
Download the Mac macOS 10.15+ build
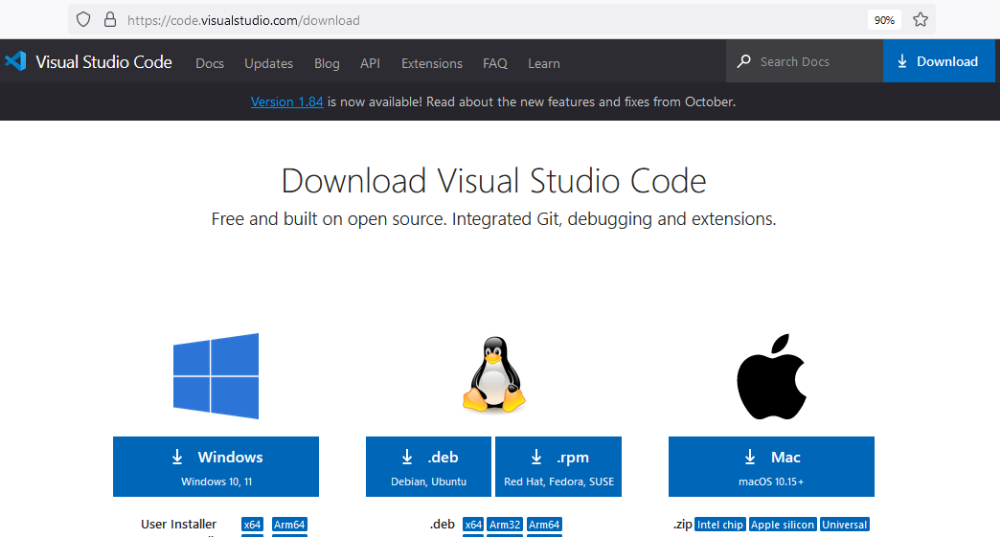(772, 467)
